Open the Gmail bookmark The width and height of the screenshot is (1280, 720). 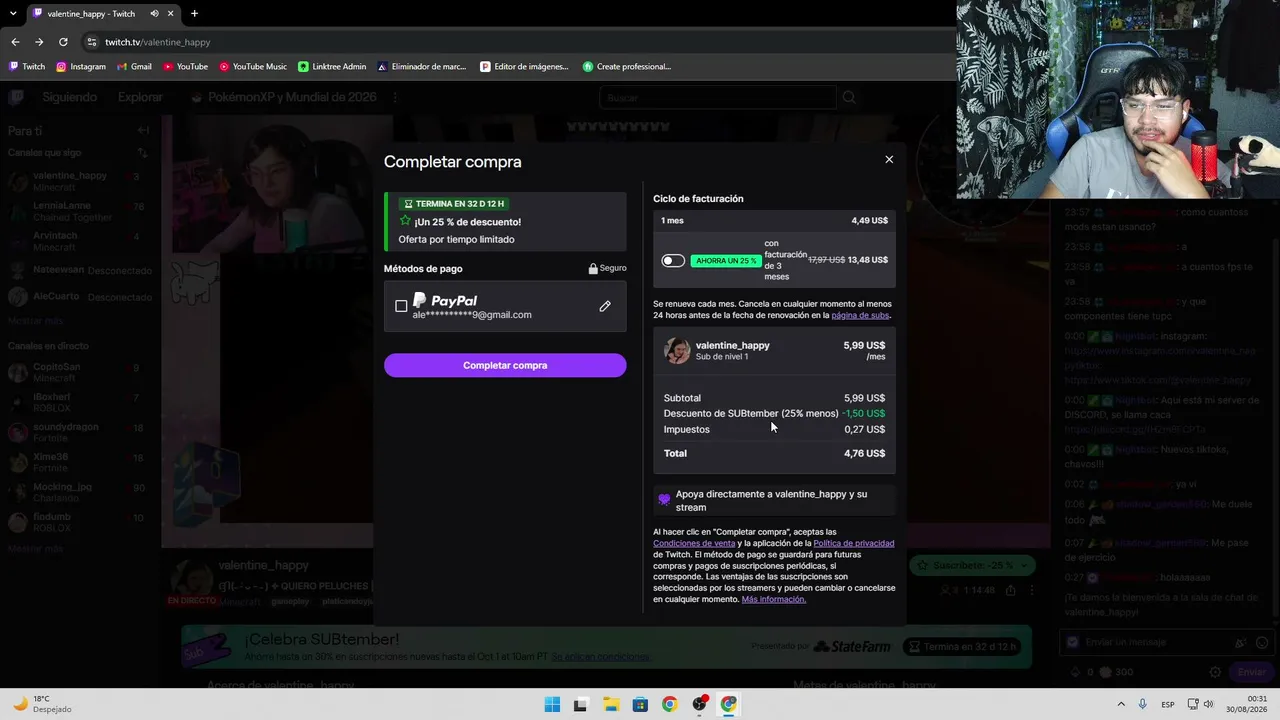point(134,67)
